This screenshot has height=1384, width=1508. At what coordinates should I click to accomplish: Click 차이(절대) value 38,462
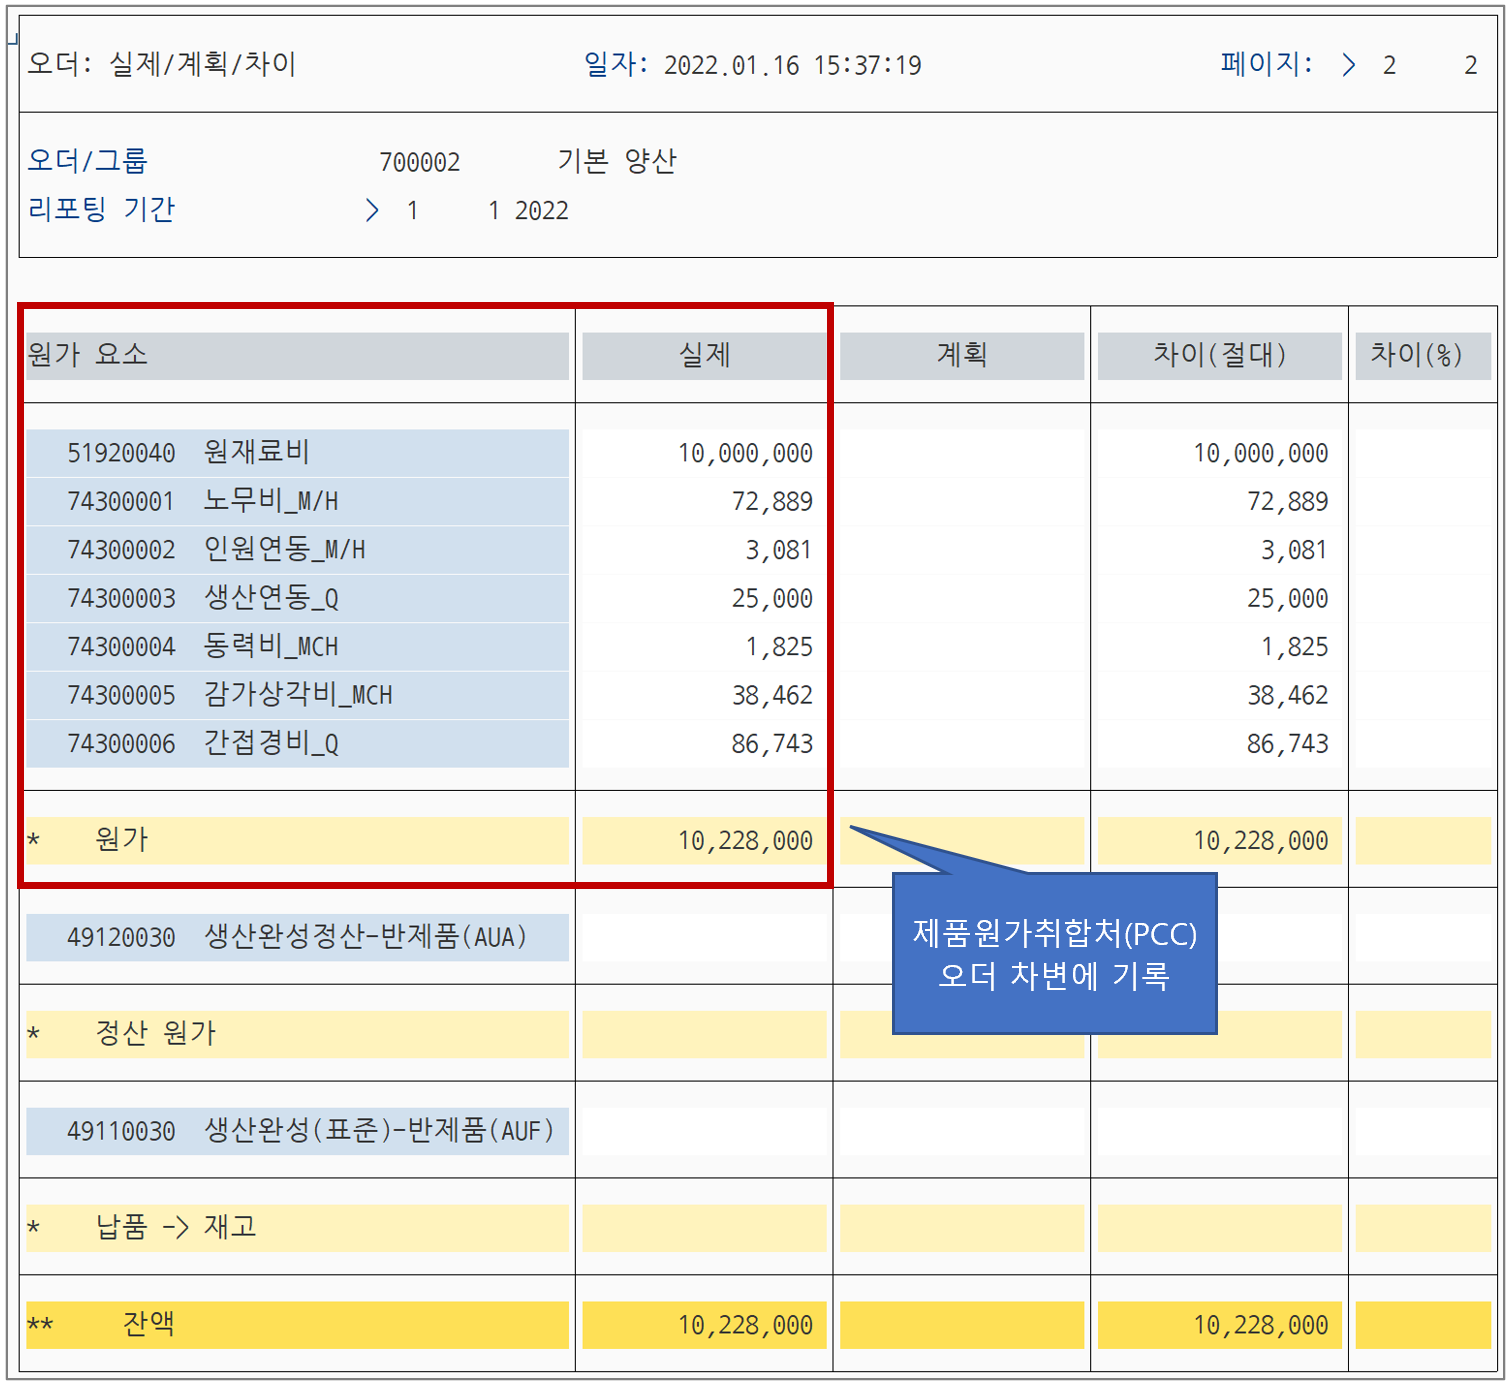click(x=1287, y=695)
